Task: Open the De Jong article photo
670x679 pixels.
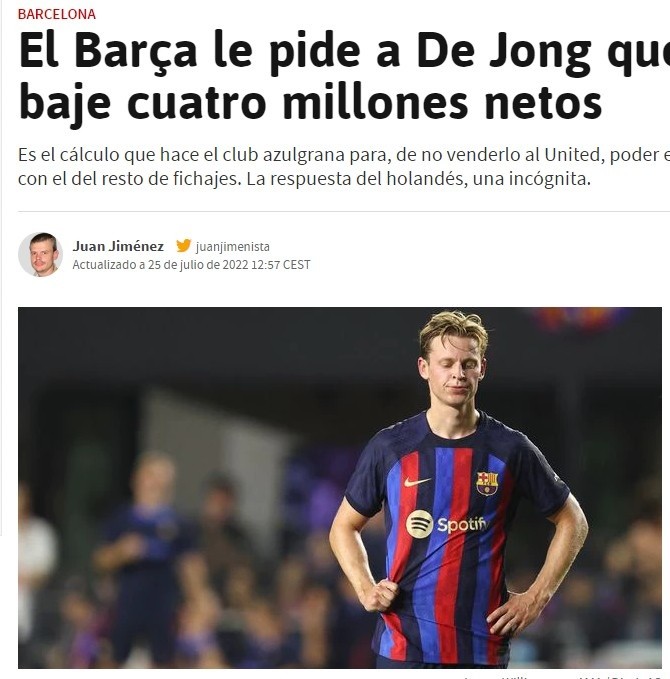Action: [x=340, y=488]
